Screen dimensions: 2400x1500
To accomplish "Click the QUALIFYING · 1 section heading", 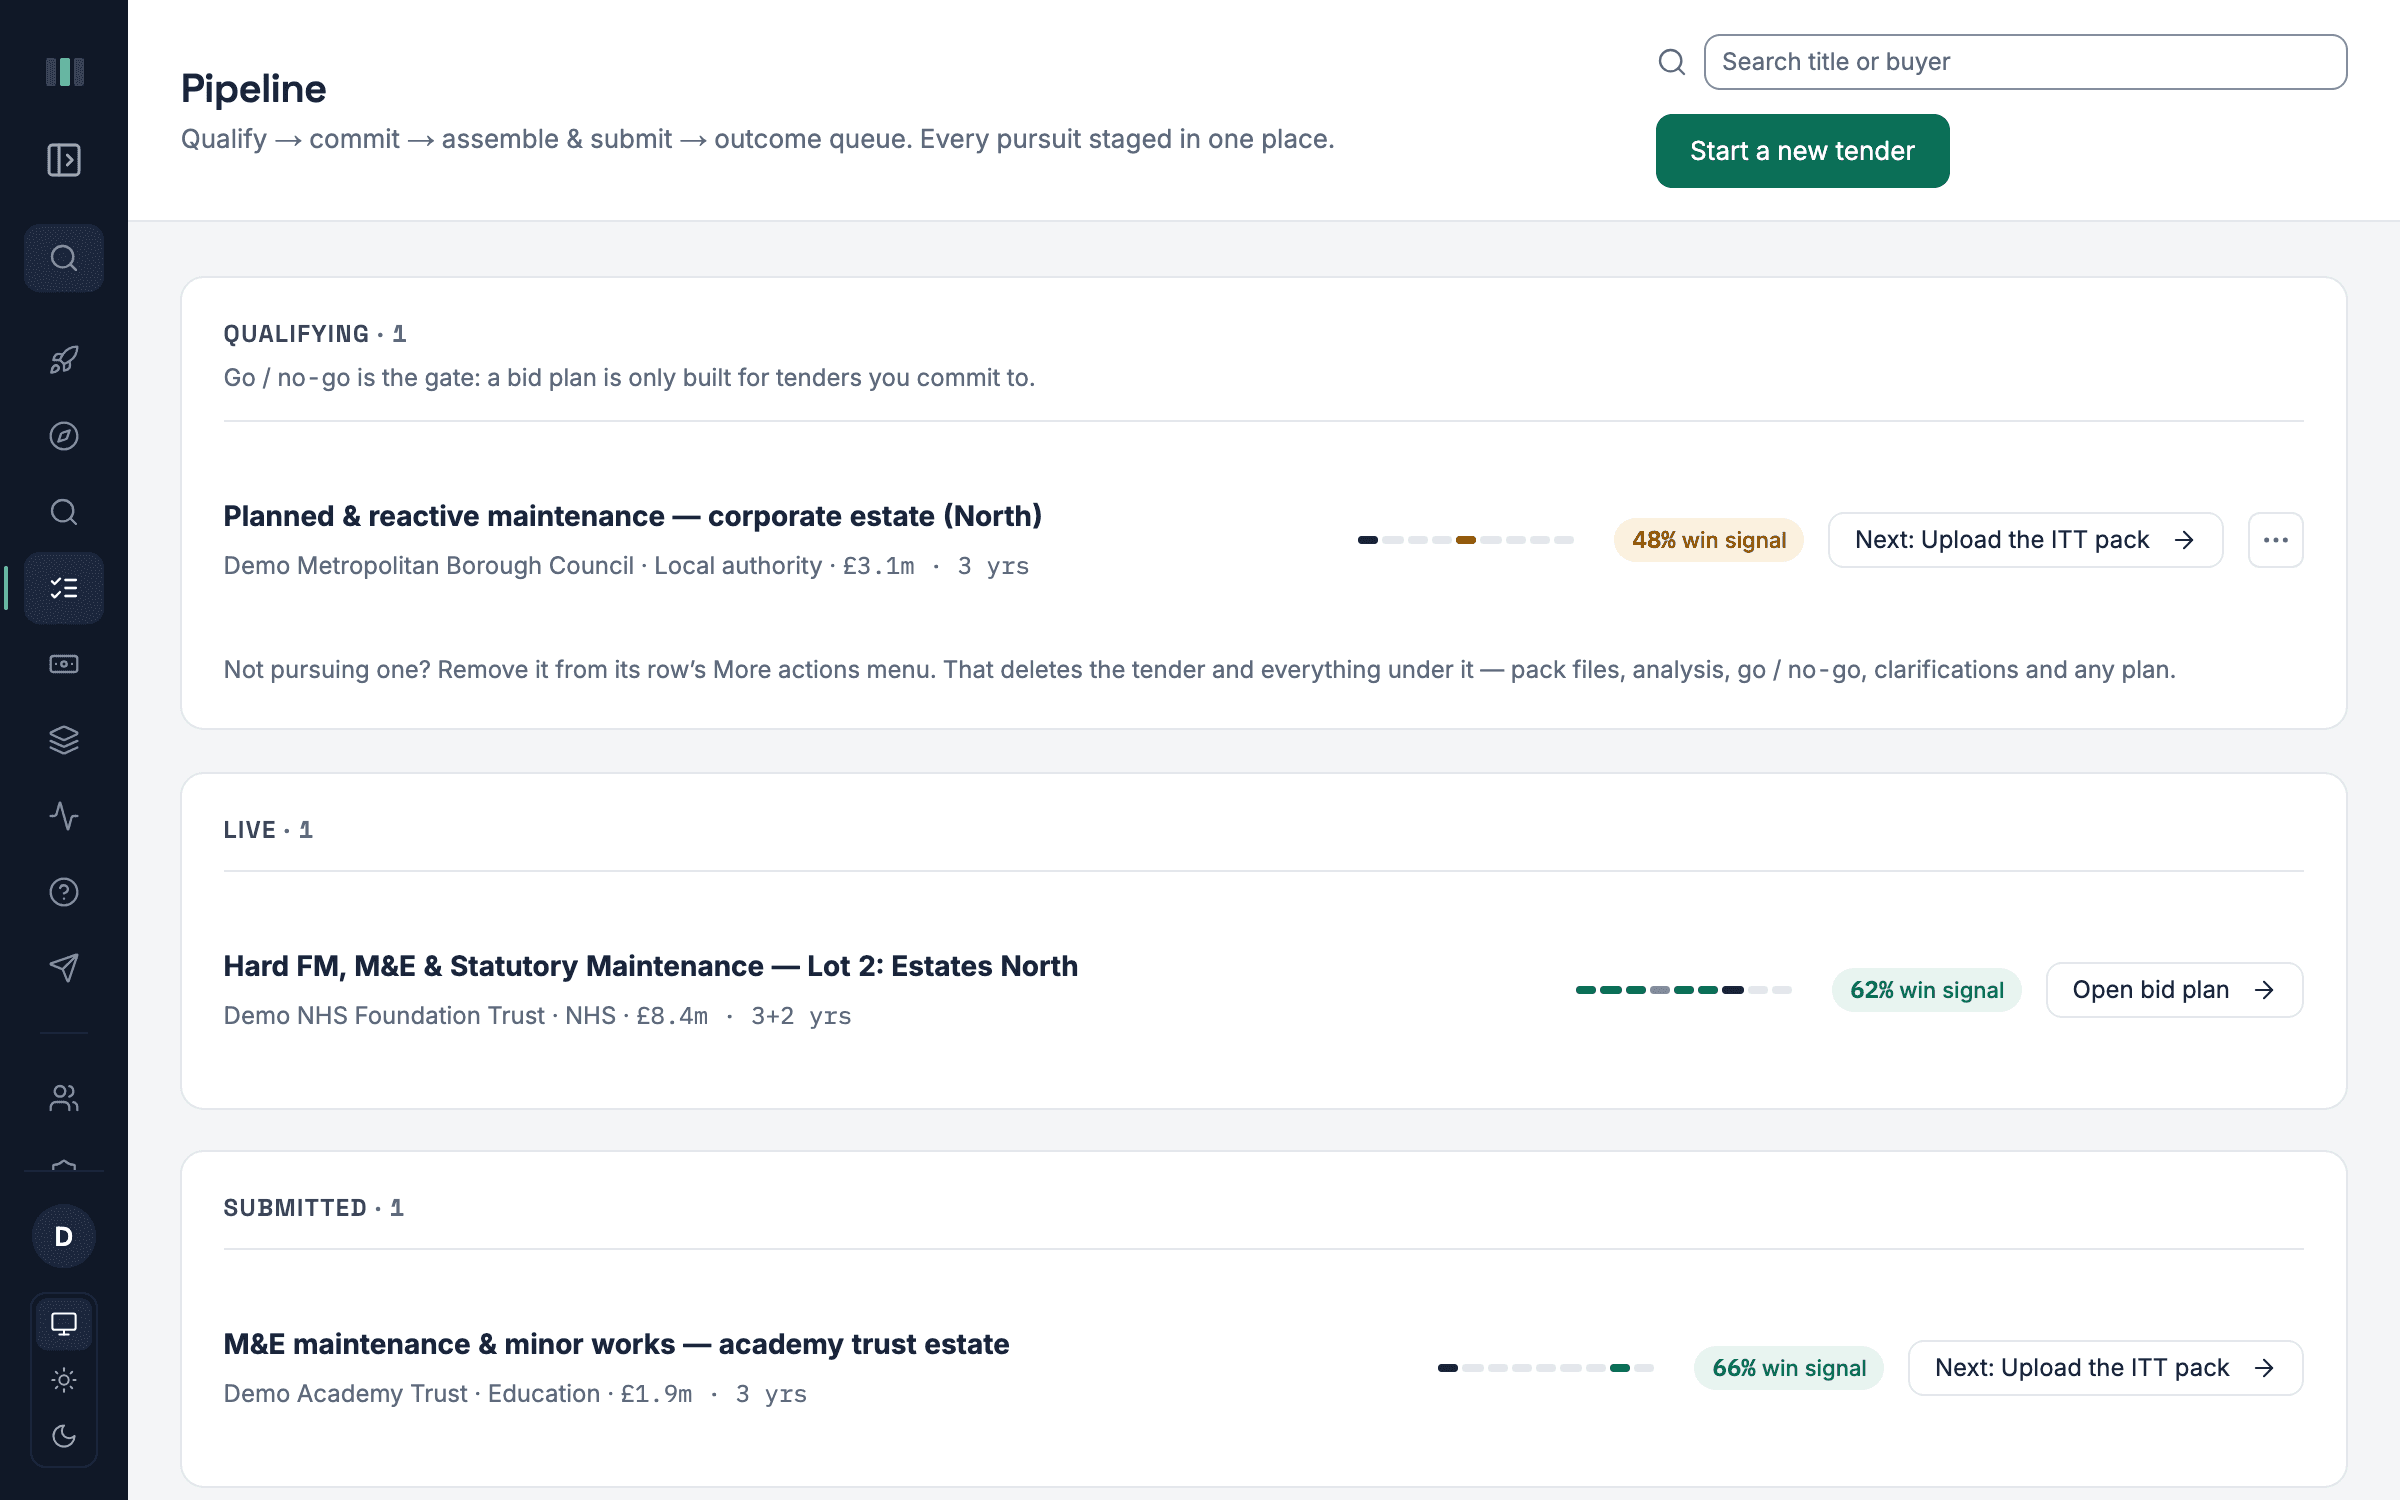I will point(315,334).
